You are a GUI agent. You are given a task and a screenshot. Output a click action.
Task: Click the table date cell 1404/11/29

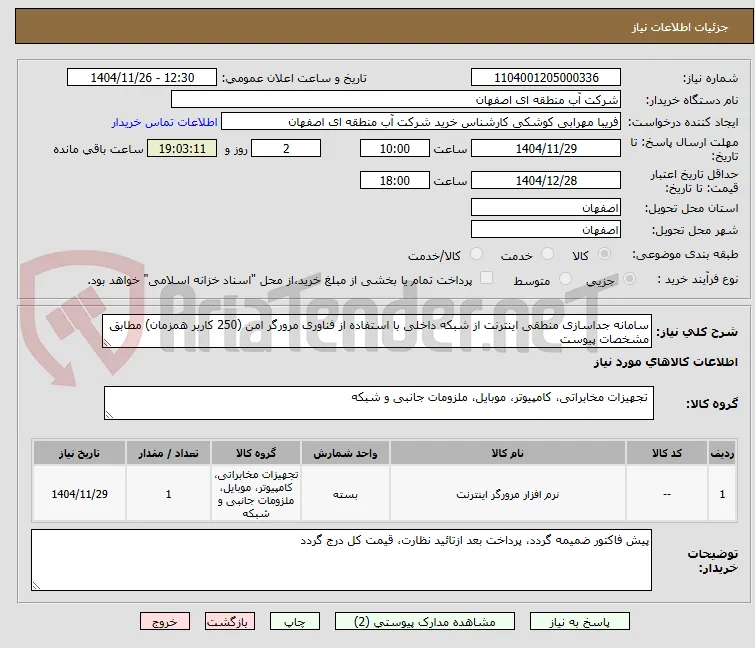click(79, 494)
